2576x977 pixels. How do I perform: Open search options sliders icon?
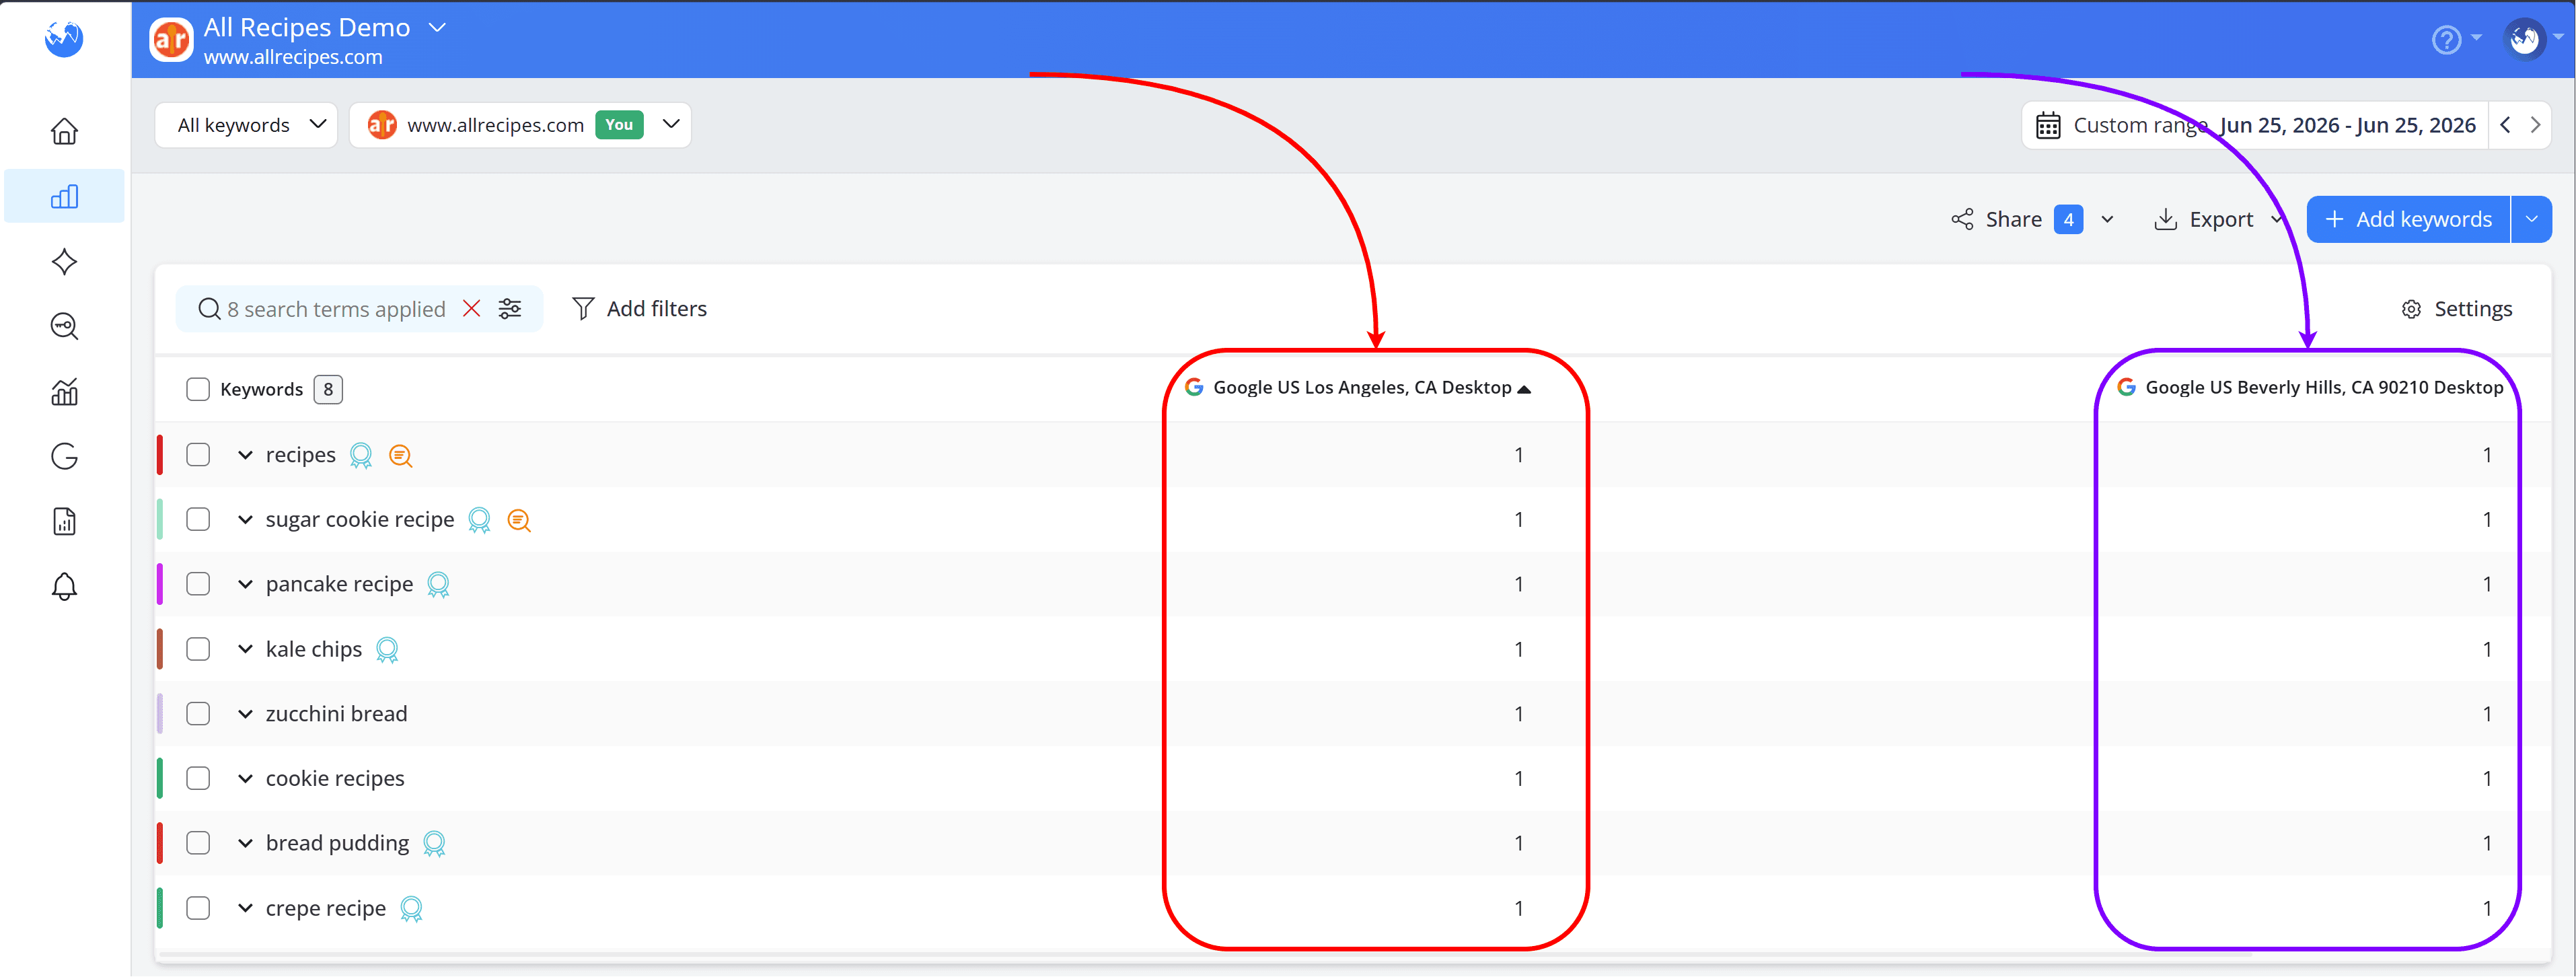[510, 309]
